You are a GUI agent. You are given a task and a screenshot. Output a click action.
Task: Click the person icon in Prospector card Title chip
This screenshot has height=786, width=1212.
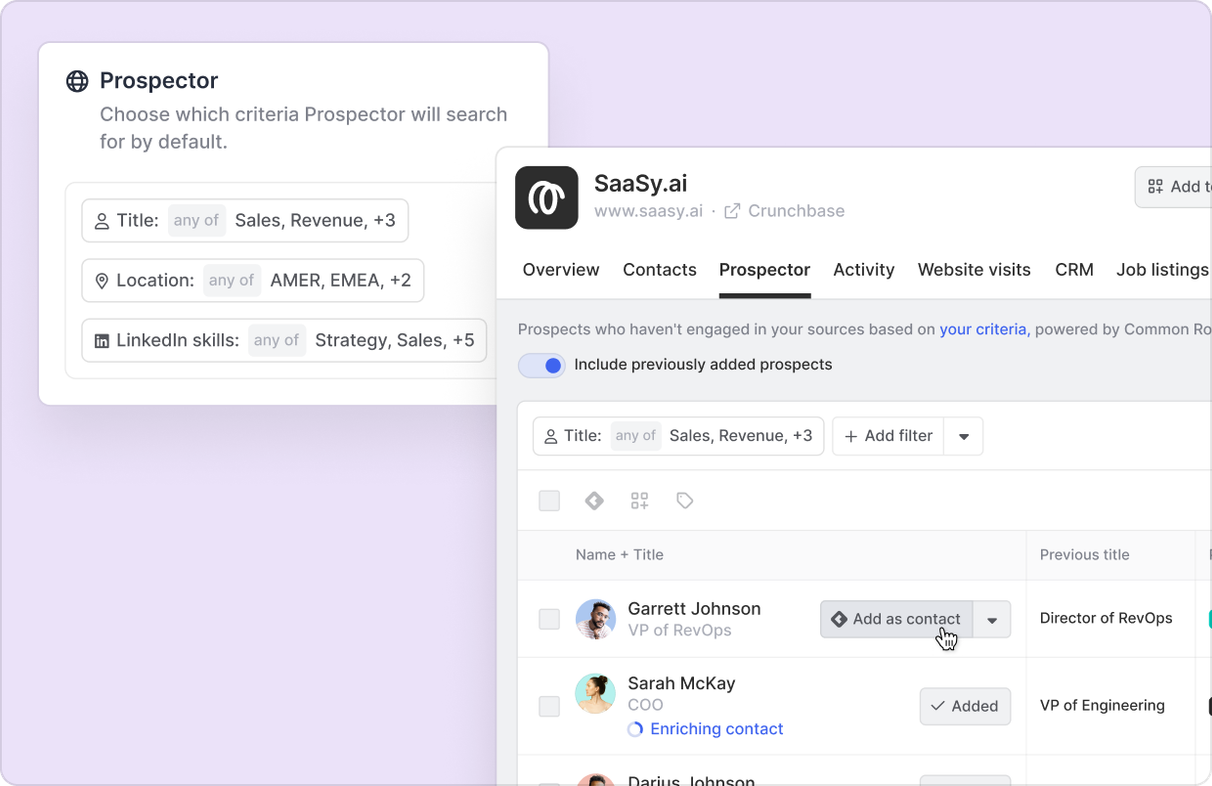tap(101, 221)
